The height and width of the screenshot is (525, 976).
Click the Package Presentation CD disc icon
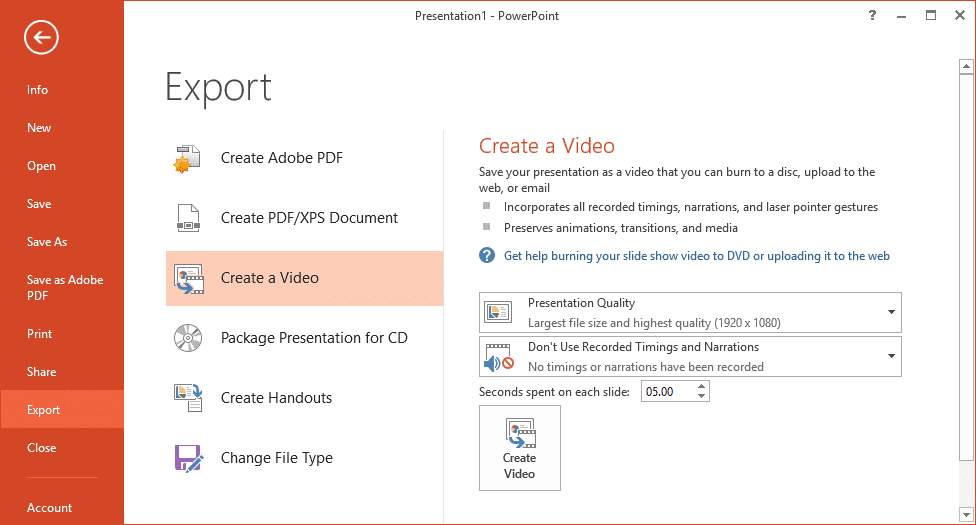pyautogui.click(x=188, y=338)
